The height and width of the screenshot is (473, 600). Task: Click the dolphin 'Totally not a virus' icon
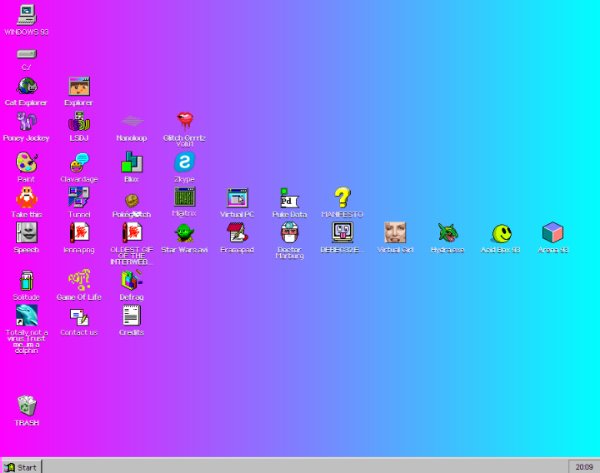click(x=26, y=316)
